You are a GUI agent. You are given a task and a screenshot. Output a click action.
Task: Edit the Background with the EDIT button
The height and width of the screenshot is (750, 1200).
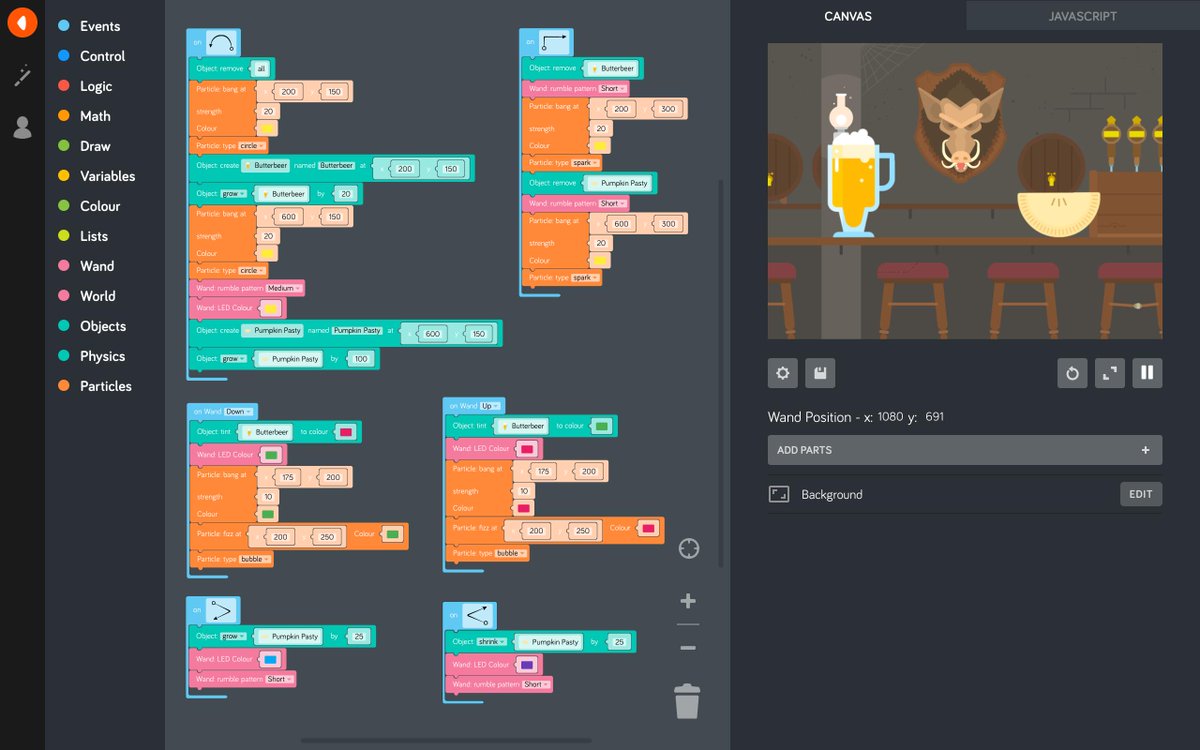pyautogui.click(x=1140, y=494)
